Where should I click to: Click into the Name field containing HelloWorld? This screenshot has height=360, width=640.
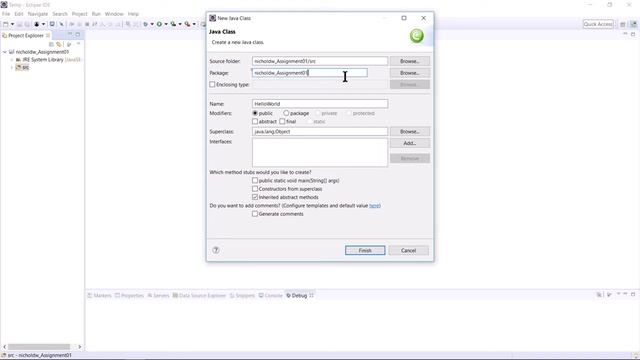(x=320, y=104)
